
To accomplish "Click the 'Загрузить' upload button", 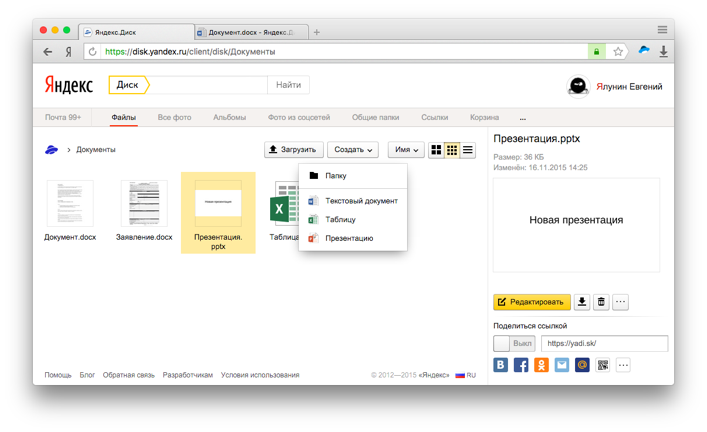I will click(294, 150).
